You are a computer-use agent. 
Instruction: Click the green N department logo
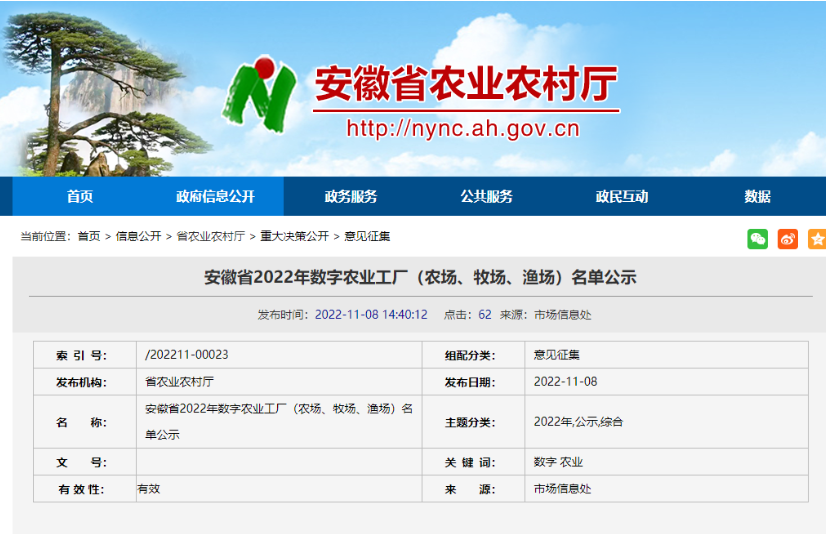click(x=260, y=92)
